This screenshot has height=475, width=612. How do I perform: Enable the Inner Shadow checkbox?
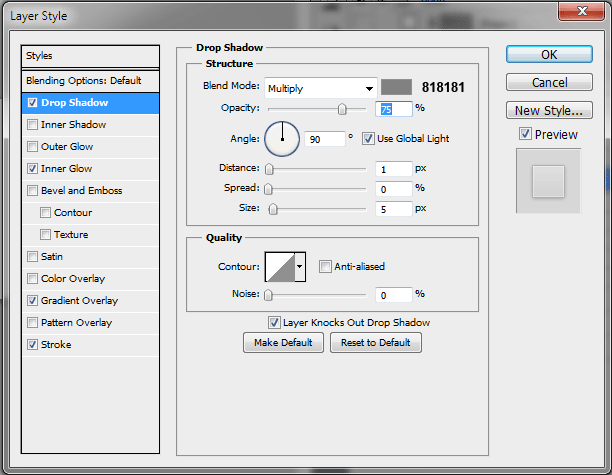click(x=34, y=125)
